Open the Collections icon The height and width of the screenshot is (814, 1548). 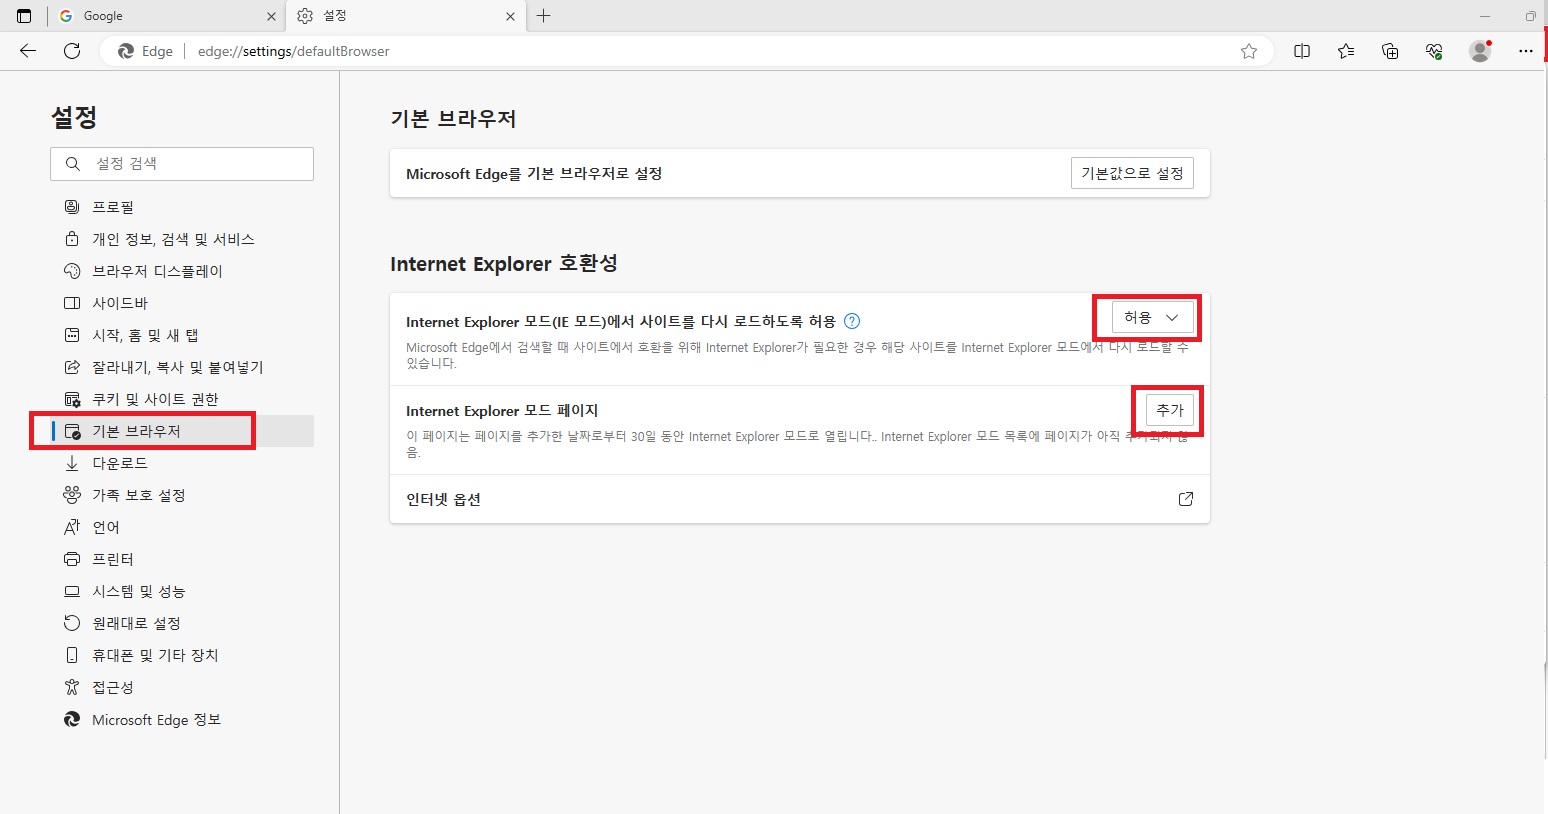[1390, 51]
